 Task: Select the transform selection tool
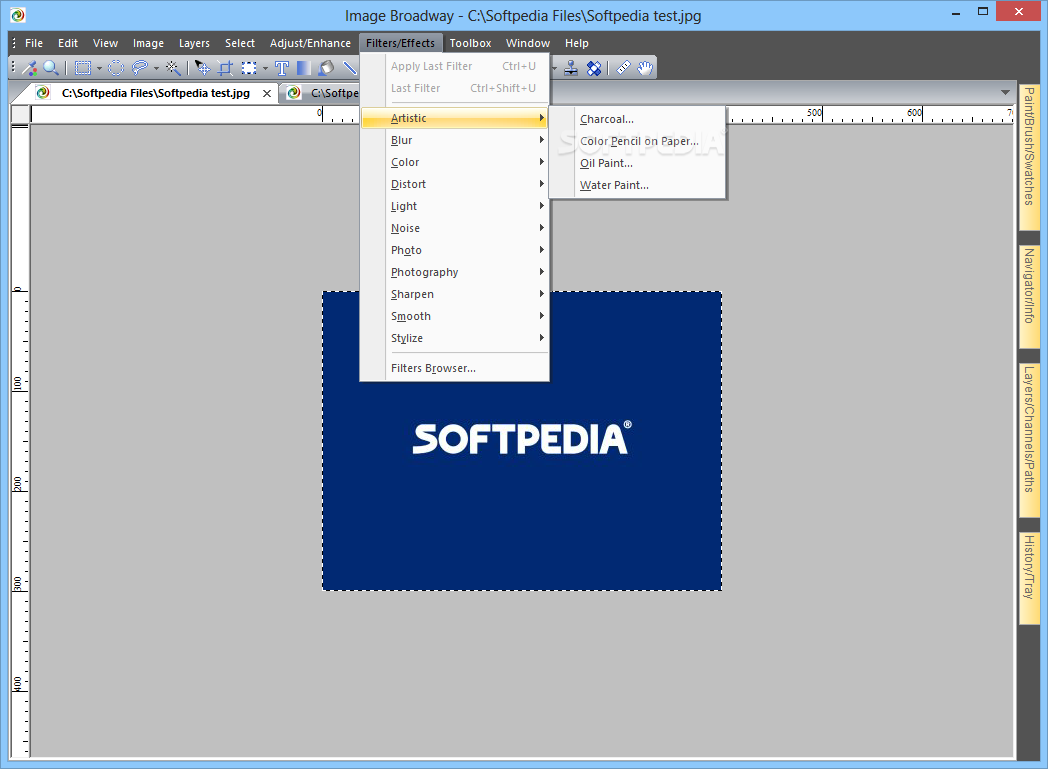pos(249,67)
